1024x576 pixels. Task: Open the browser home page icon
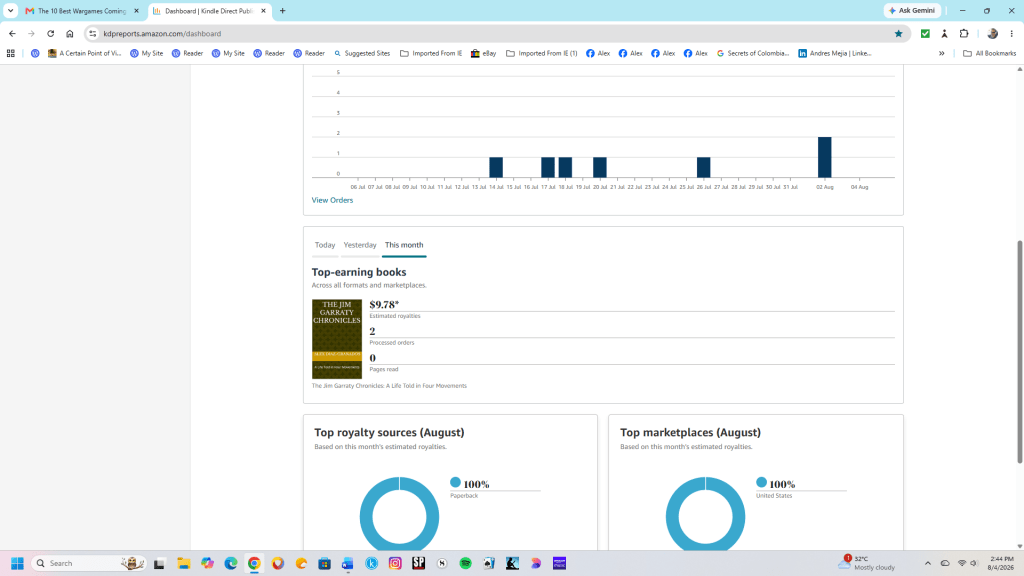(70, 33)
